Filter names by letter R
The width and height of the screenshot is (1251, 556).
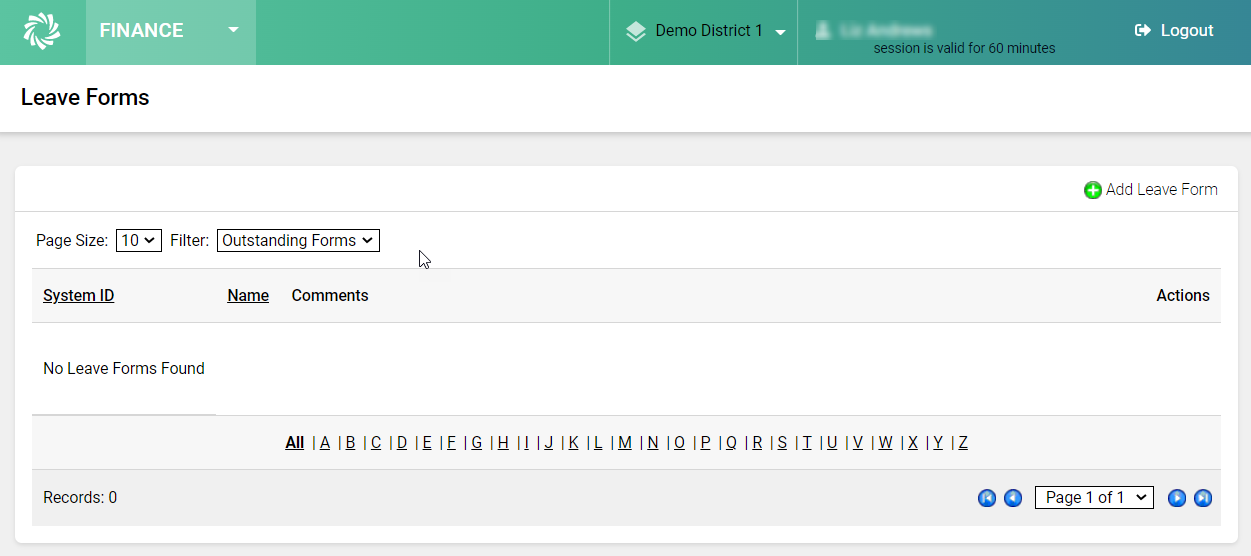[757, 443]
